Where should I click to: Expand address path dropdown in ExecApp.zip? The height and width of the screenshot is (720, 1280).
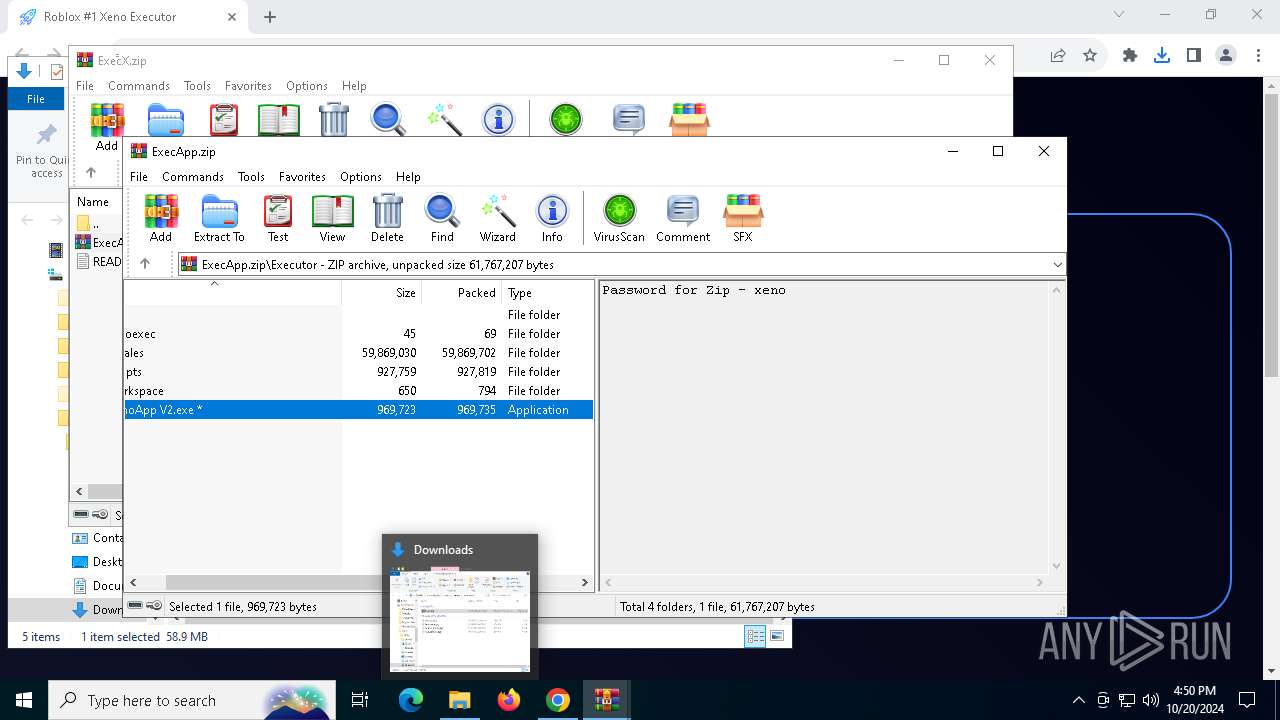(x=1057, y=264)
